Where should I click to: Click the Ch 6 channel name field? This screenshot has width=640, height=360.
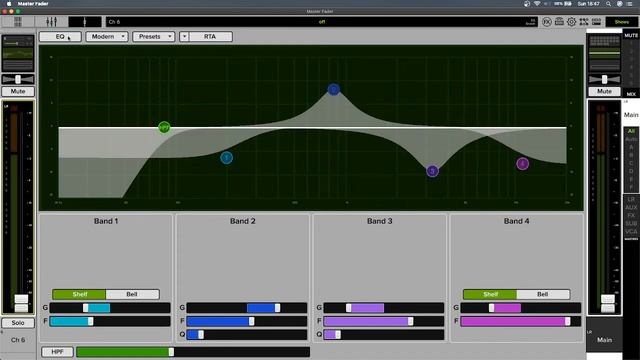322,22
